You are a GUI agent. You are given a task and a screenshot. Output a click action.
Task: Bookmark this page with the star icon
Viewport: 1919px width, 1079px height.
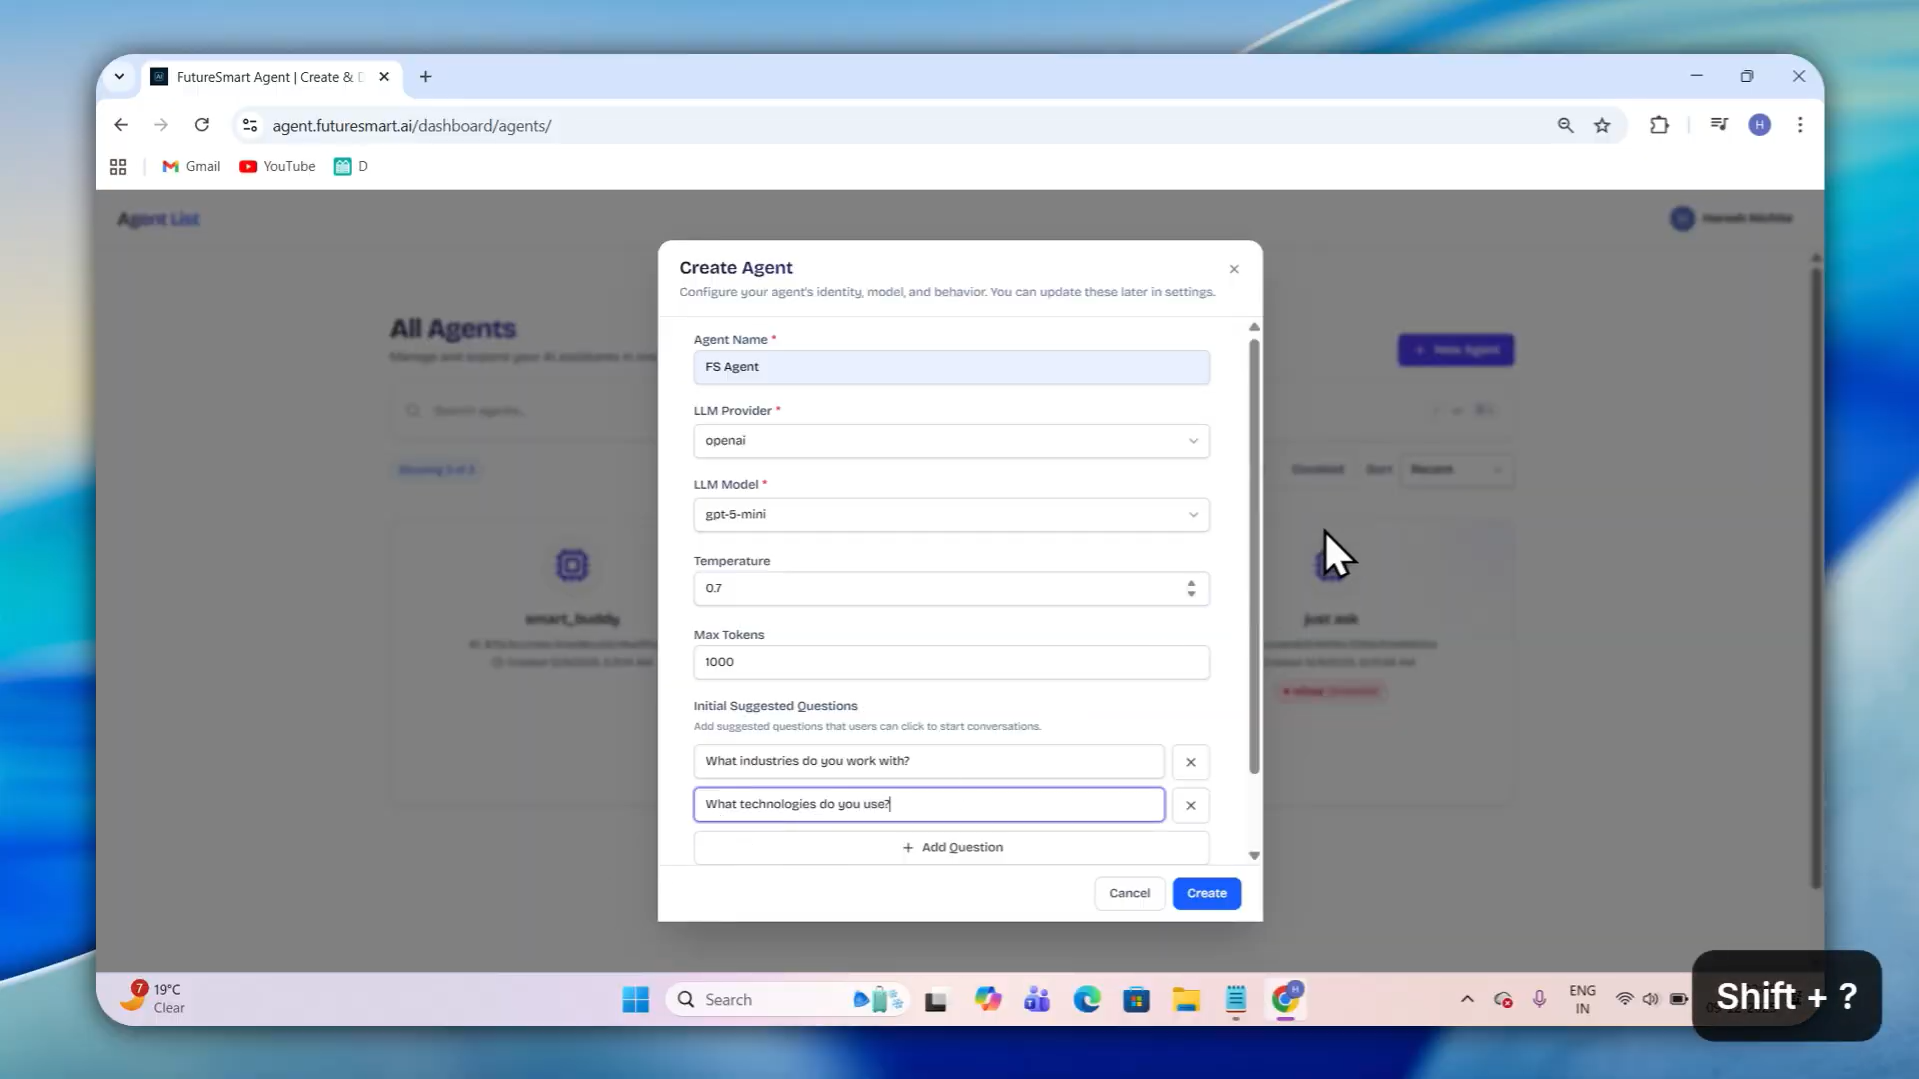point(1602,125)
